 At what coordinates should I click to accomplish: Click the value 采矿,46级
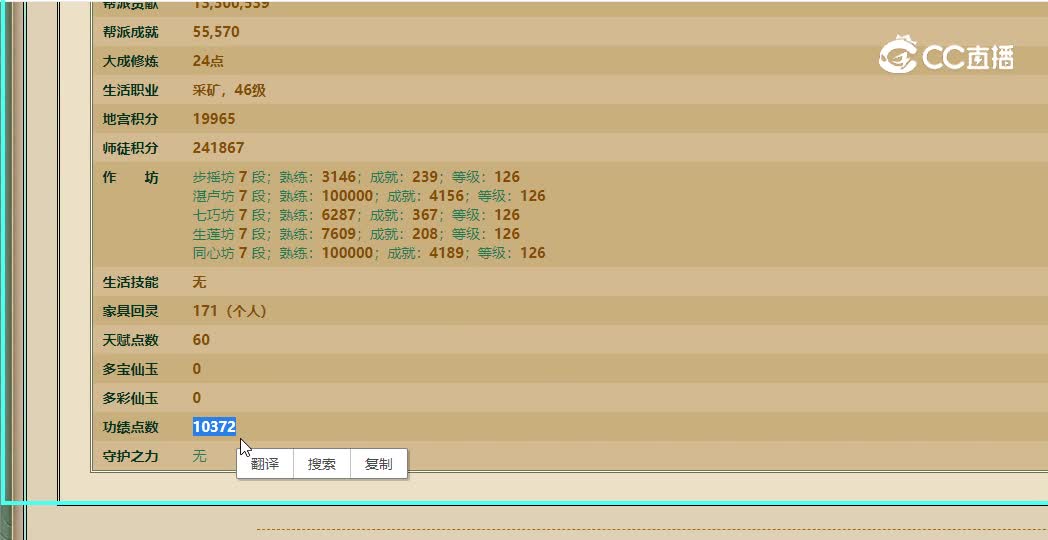click(229, 90)
